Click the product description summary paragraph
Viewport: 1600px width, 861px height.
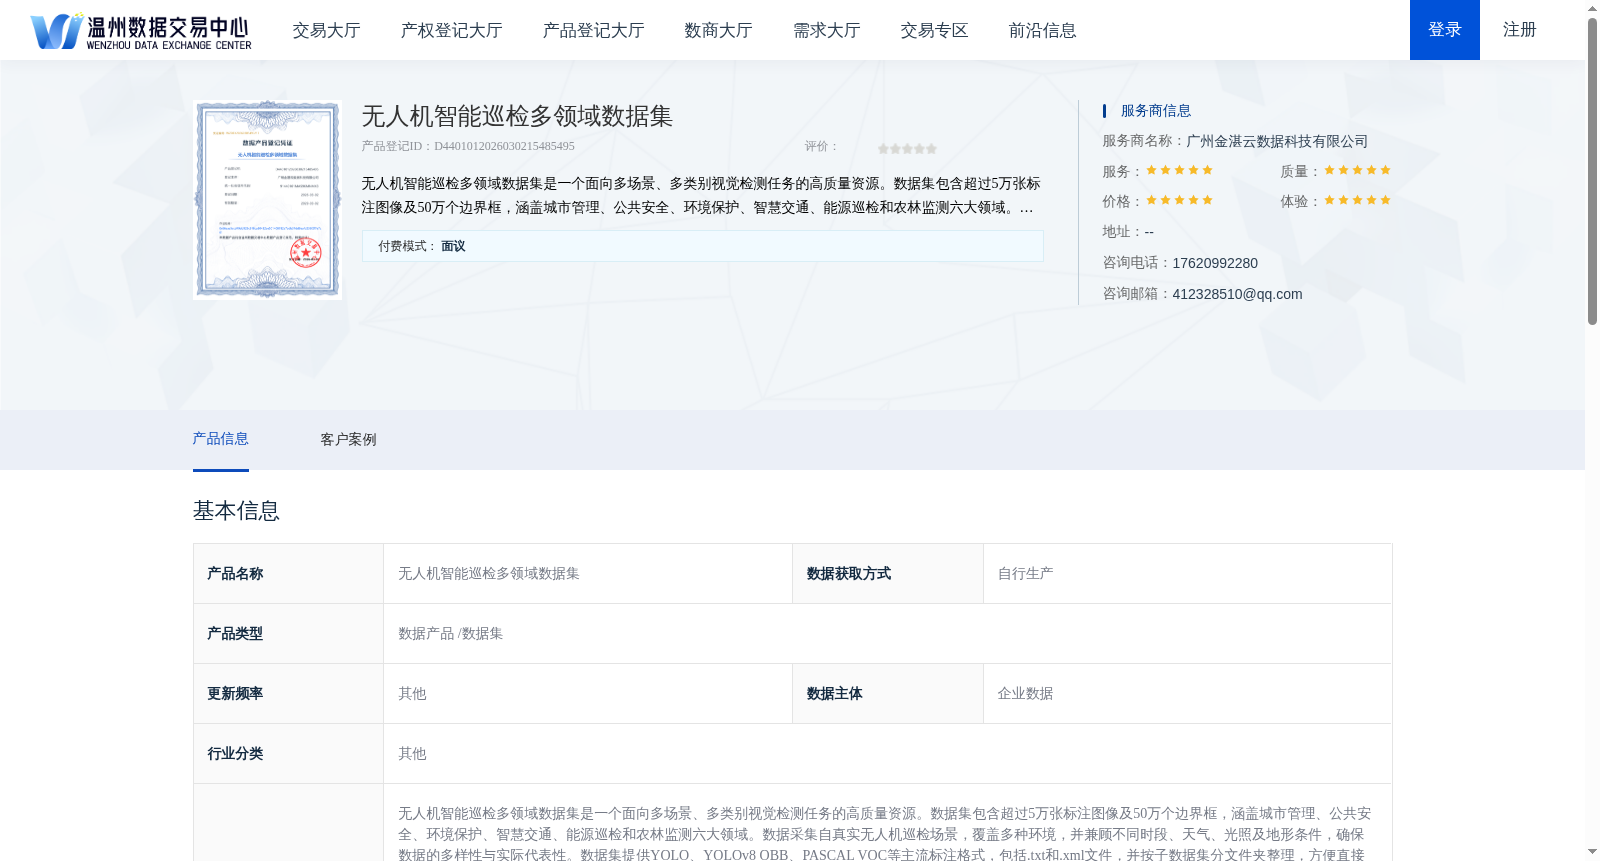[701, 196]
